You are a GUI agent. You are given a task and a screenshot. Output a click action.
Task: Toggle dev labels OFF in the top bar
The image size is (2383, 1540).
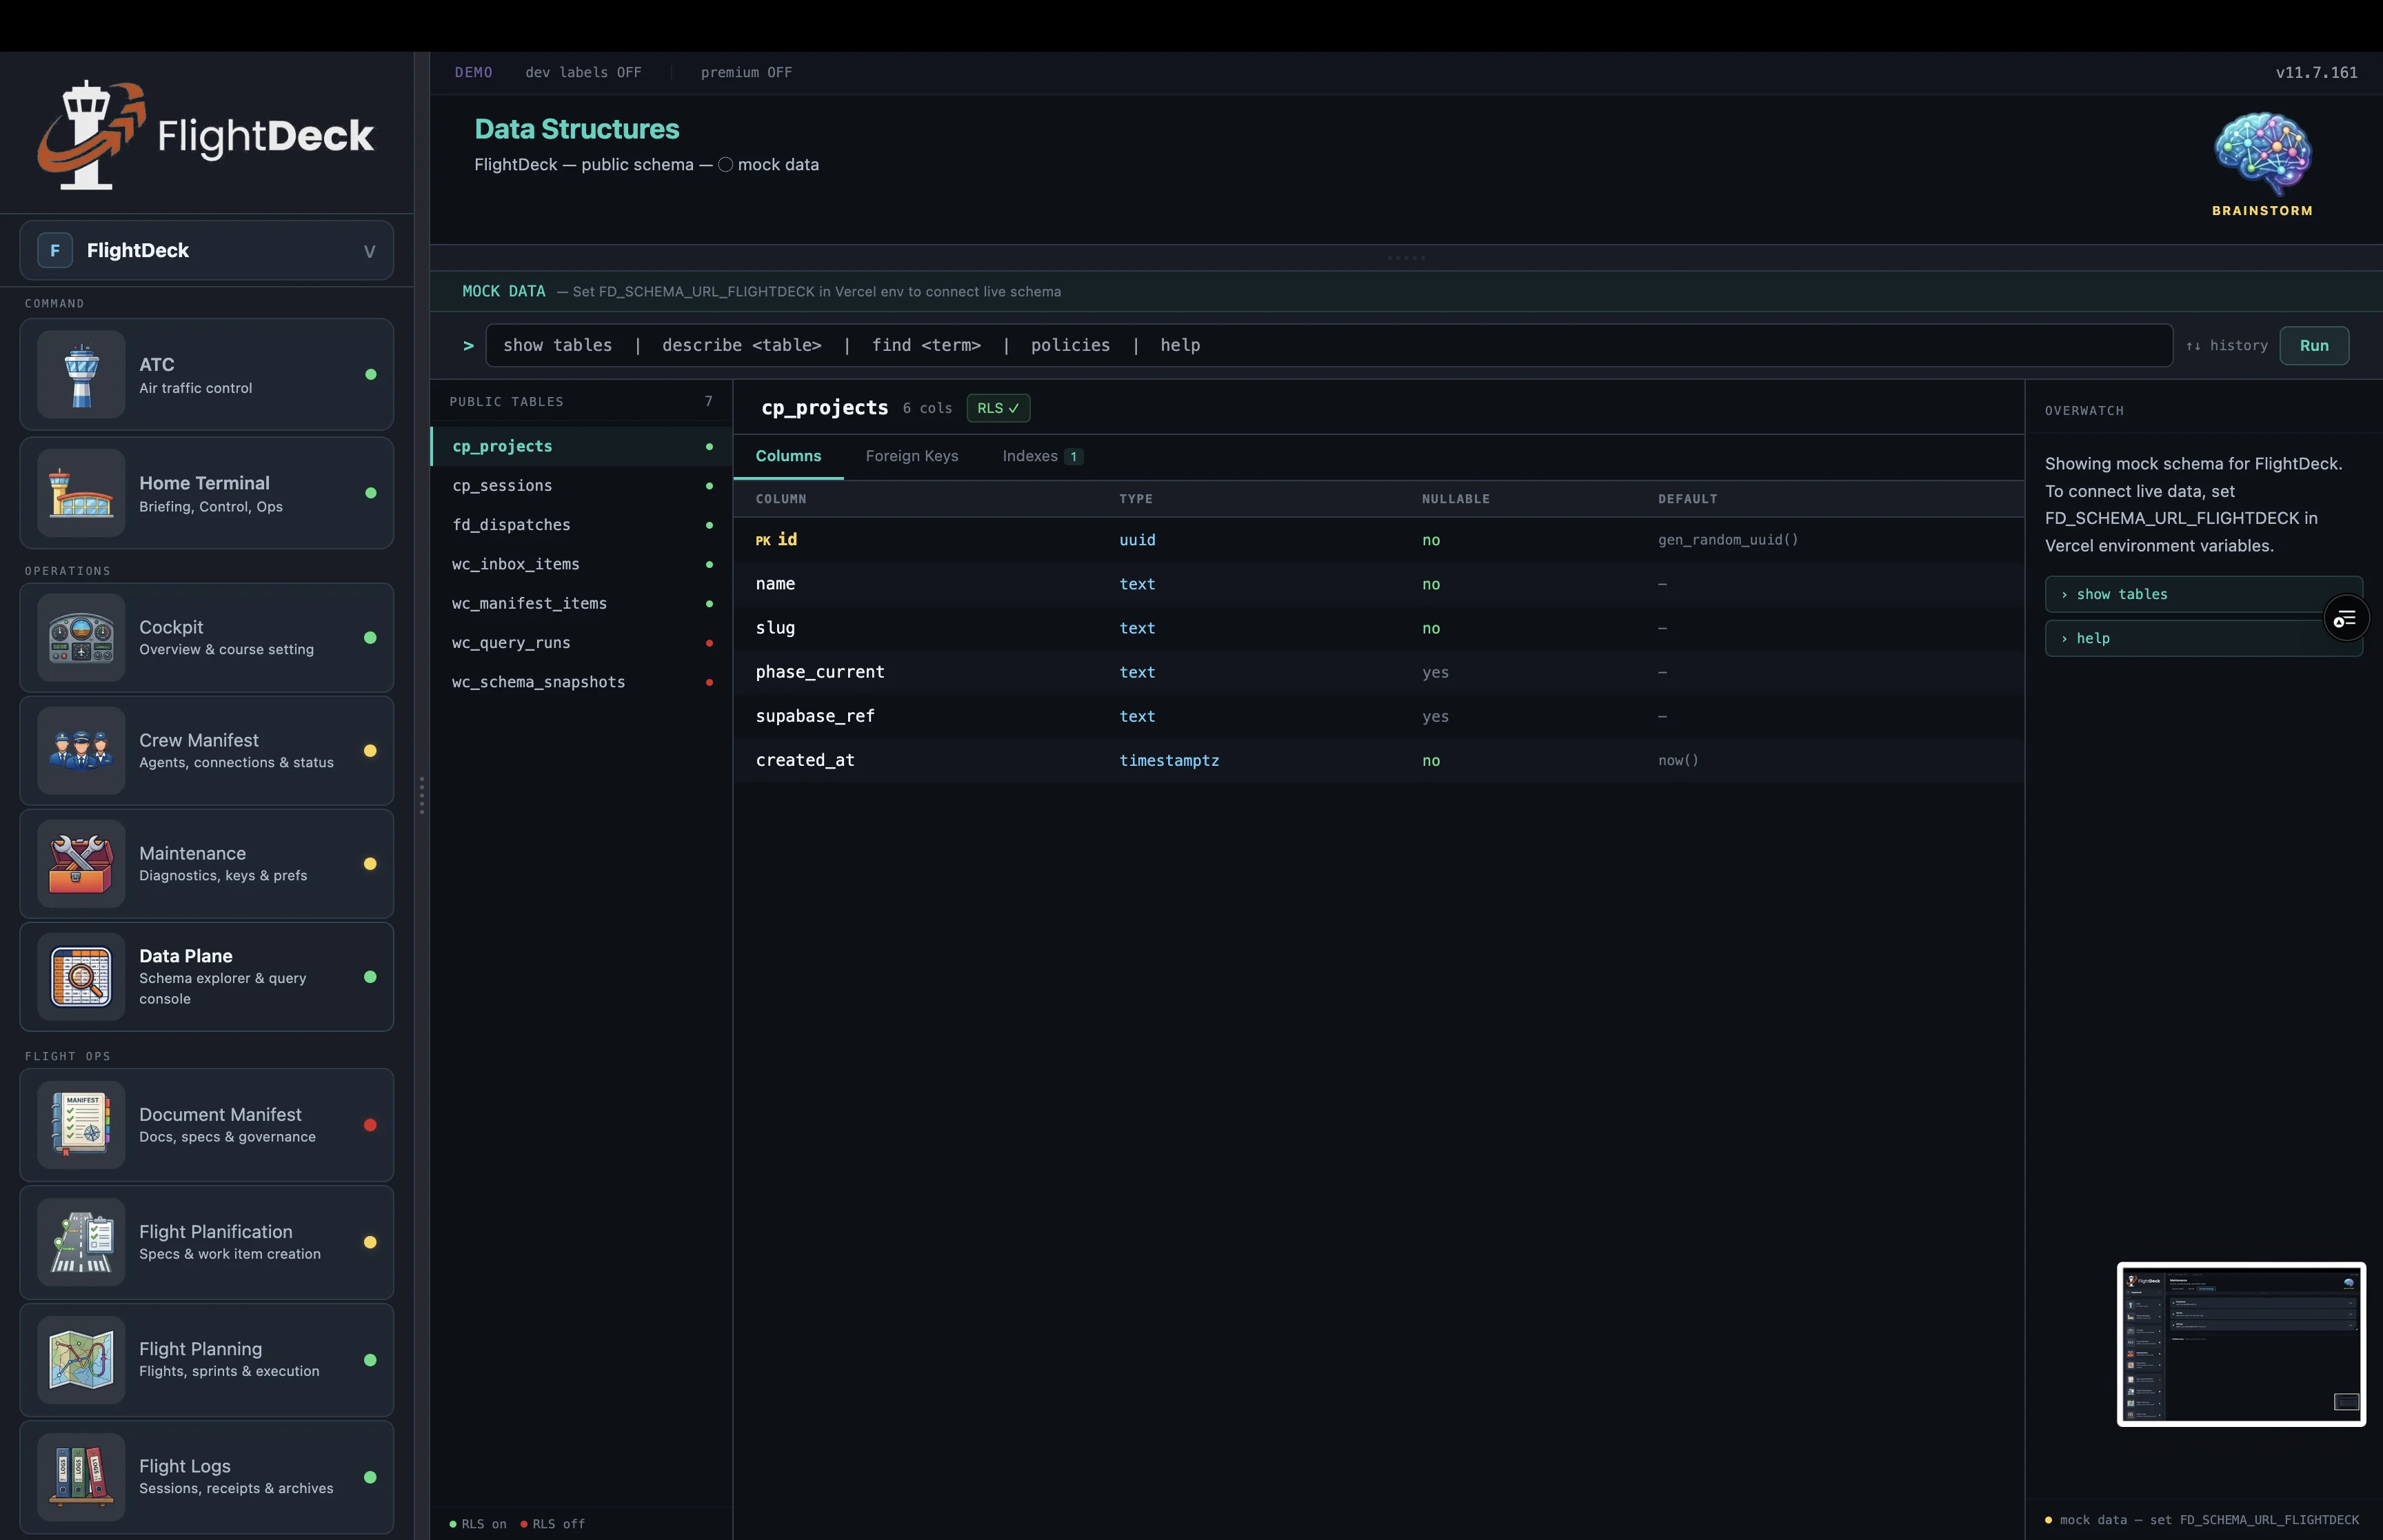584,72
